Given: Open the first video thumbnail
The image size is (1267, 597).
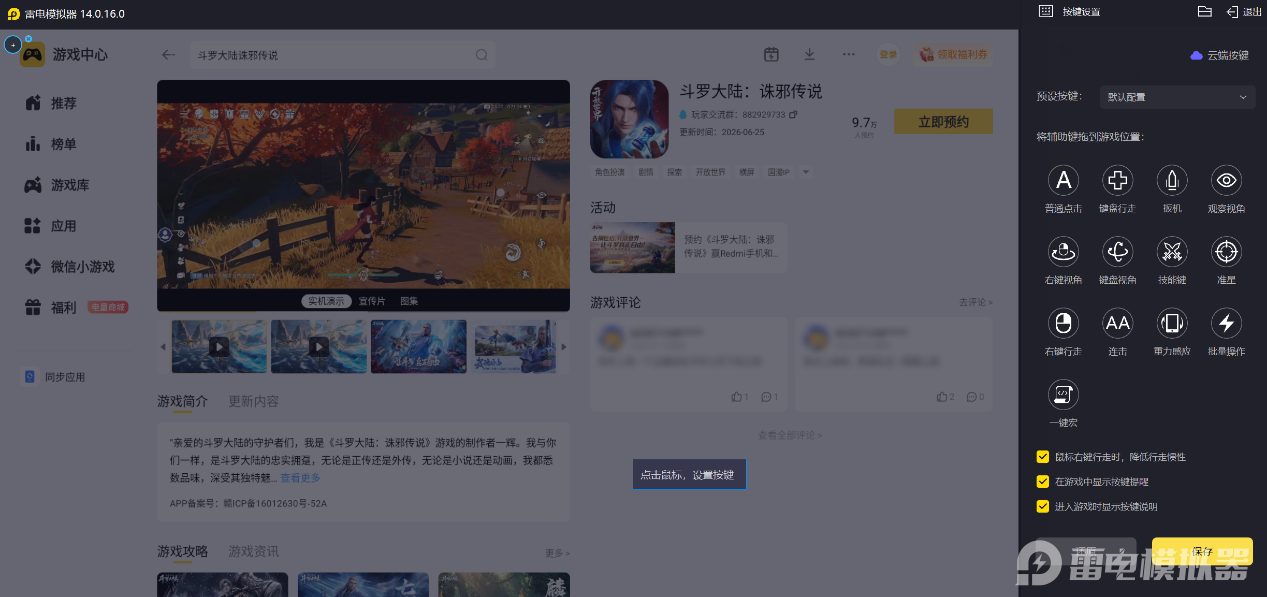Looking at the screenshot, I should point(219,347).
